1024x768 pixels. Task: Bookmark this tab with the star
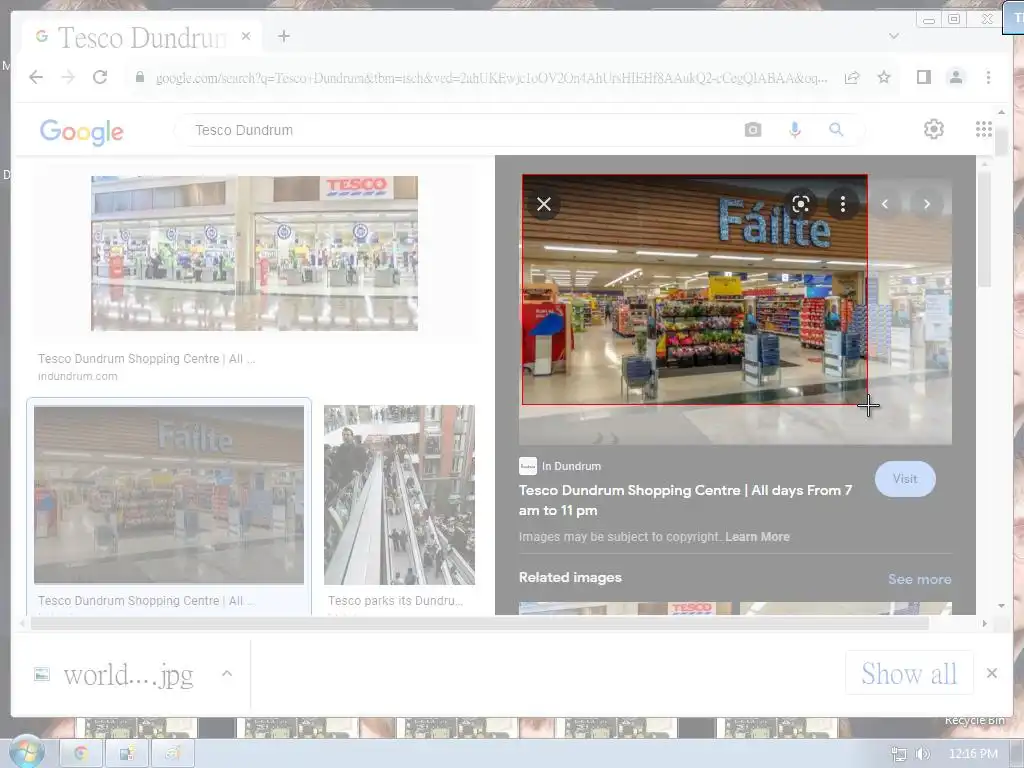pos(884,77)
